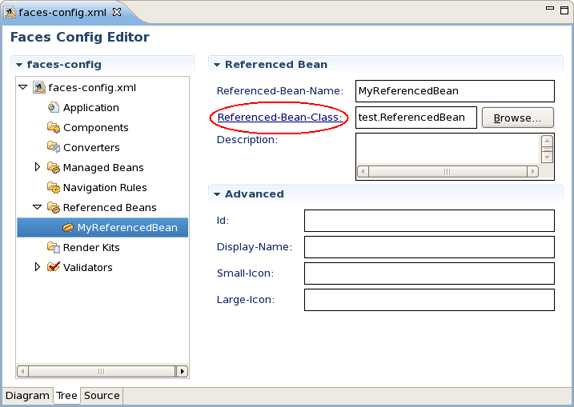This screenshot has width=574, height=407.
Task: Click the Browse... button
Action: click(517, 118)
